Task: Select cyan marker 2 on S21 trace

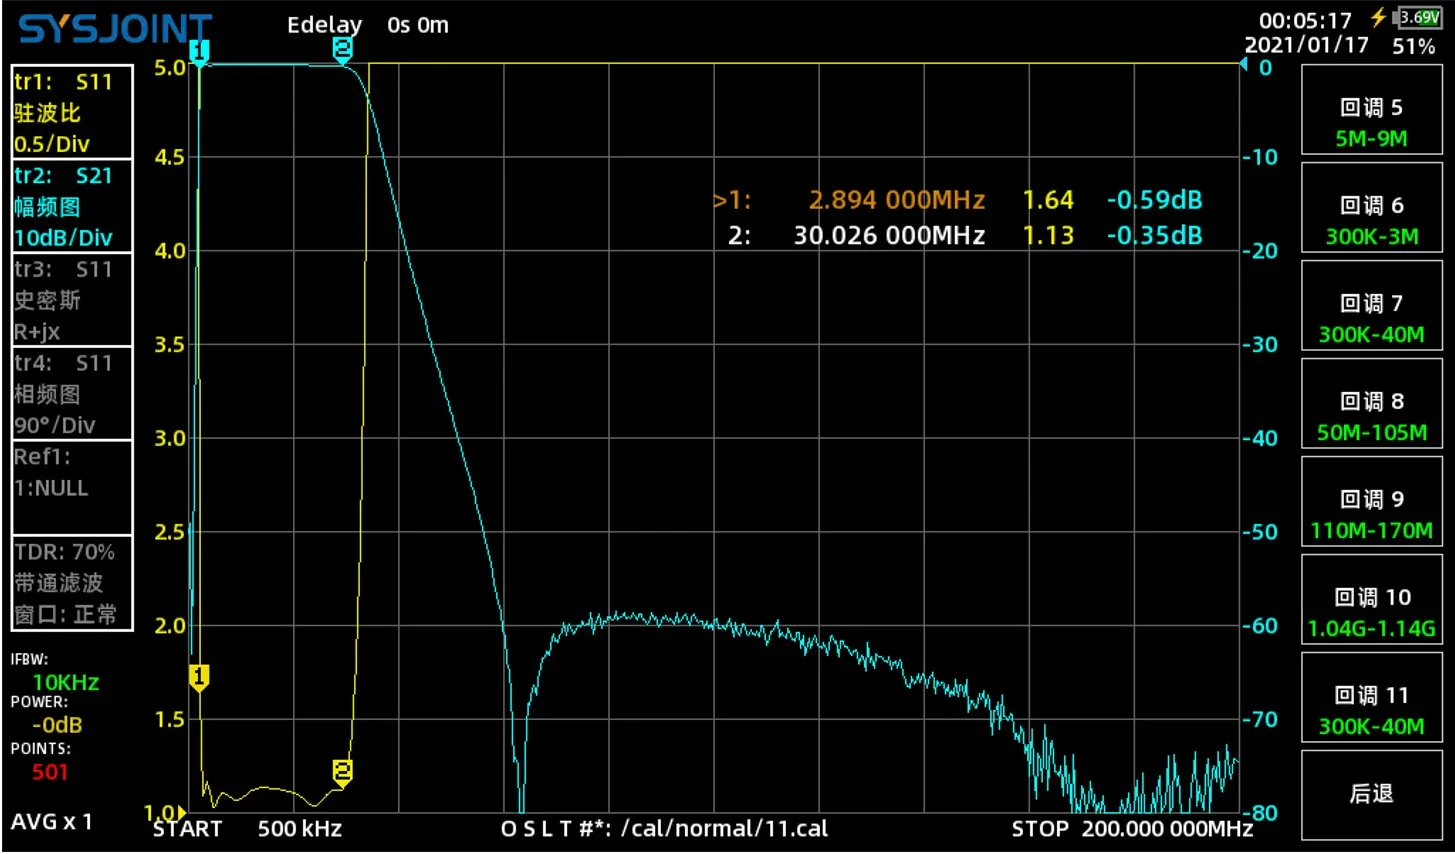Action: pos(342,51)
